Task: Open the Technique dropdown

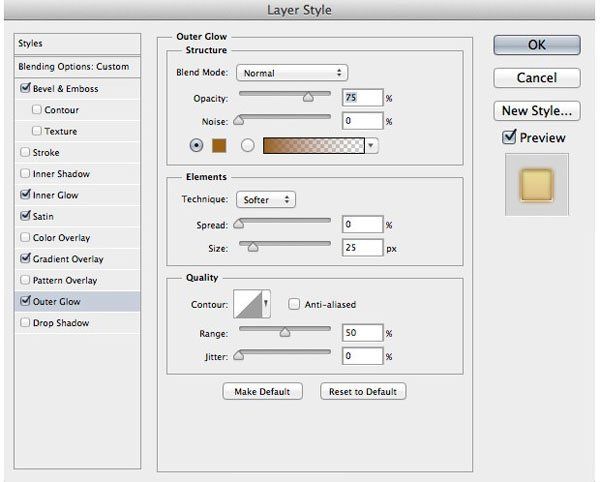Action: (x=266, y=200)
